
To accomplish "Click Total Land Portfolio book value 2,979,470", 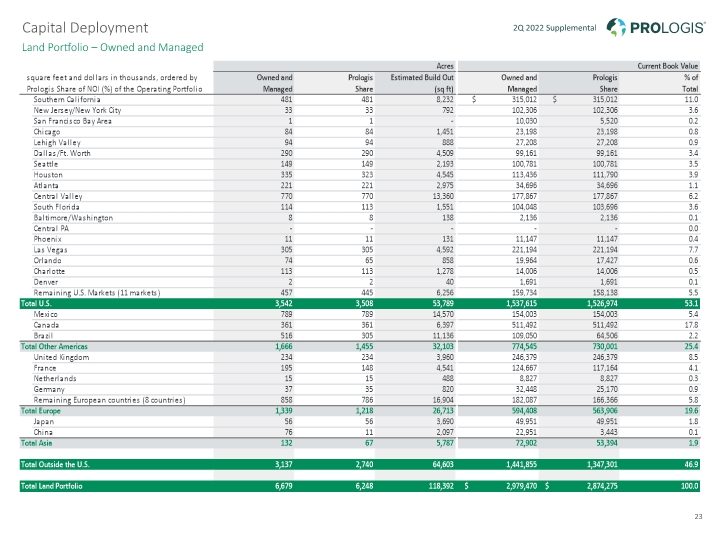I will pos(521,486).
